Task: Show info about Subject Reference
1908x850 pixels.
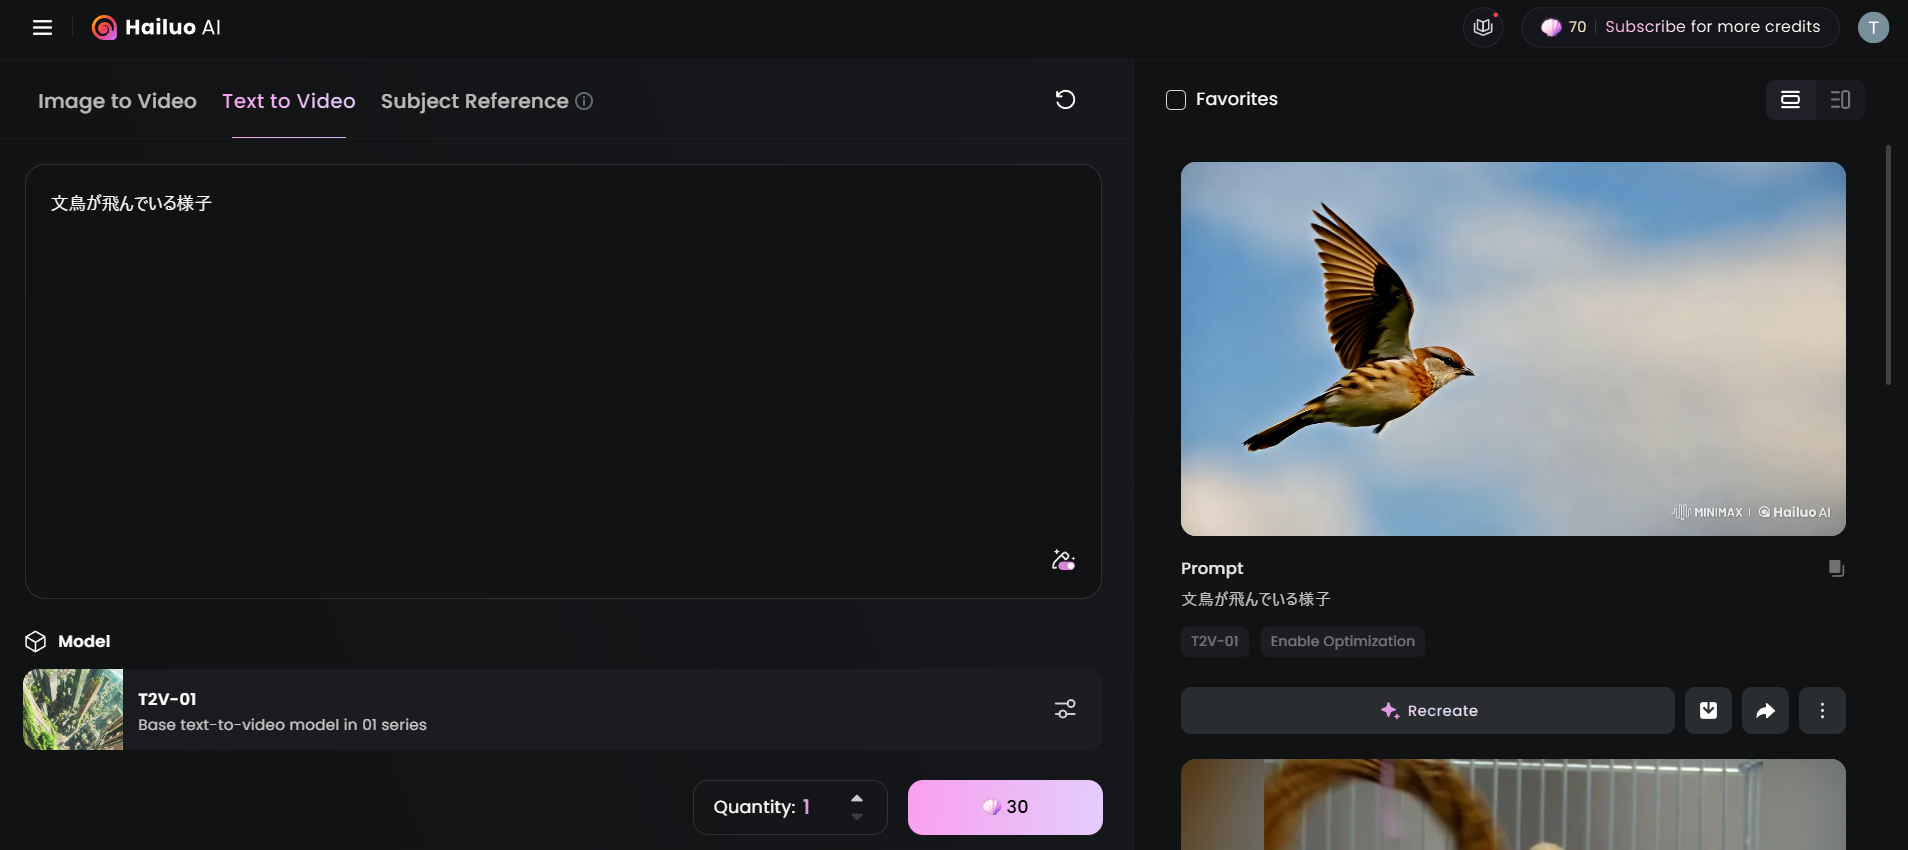Action: point(585,101)
